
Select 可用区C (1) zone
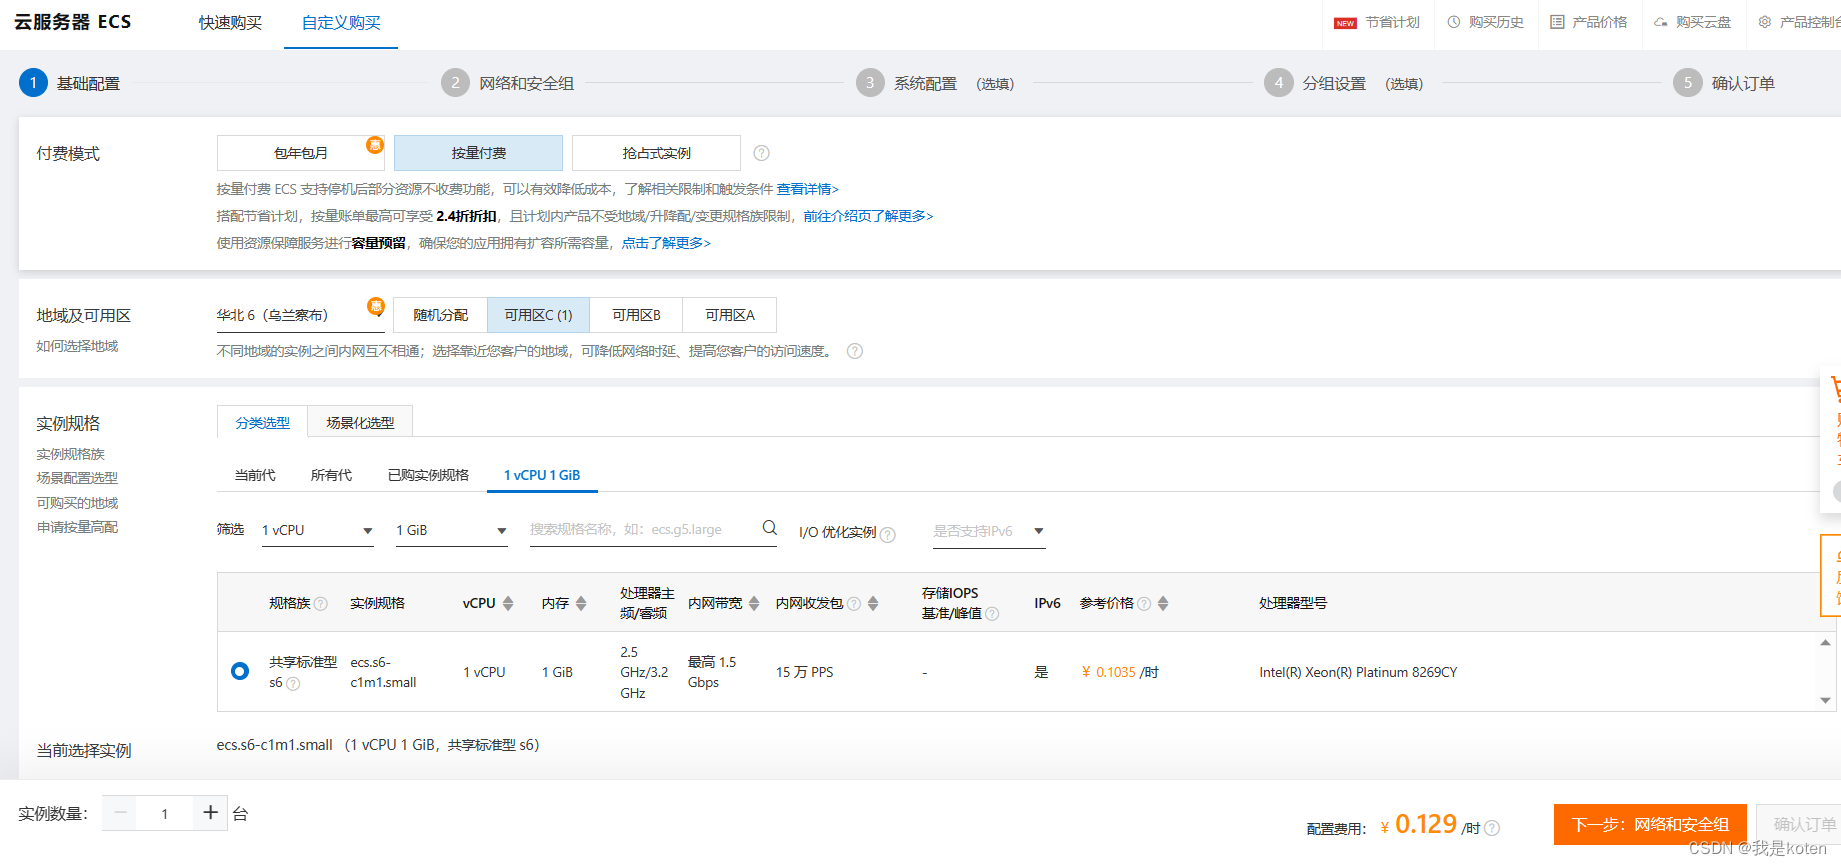pyautogui.click(x=538, y=315)
